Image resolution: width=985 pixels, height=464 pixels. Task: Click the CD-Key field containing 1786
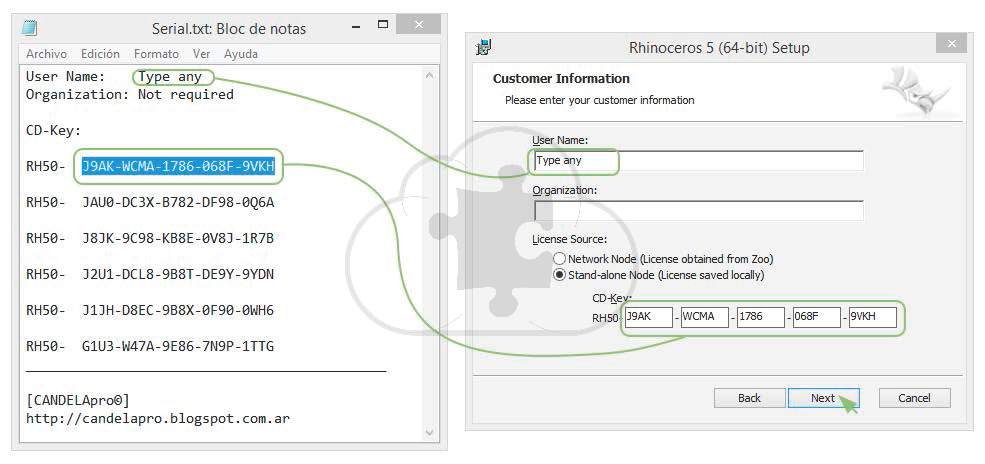click(x=761, y=317)
